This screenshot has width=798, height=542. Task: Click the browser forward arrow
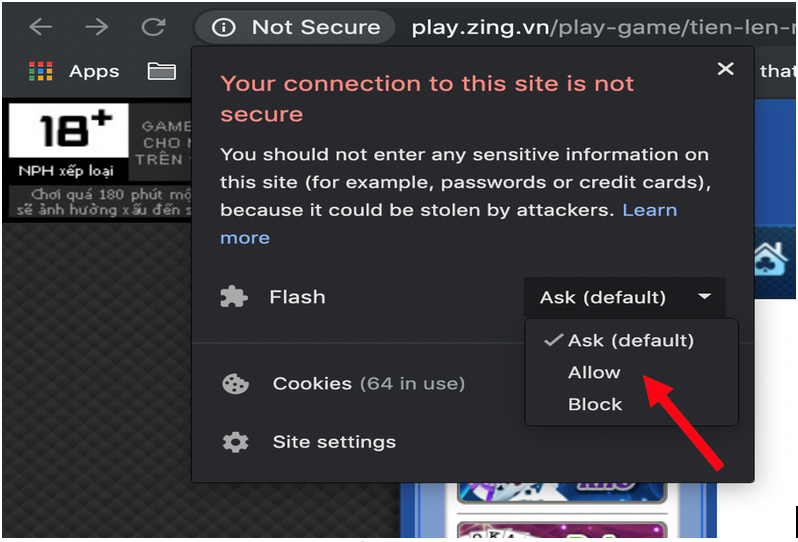97,26
